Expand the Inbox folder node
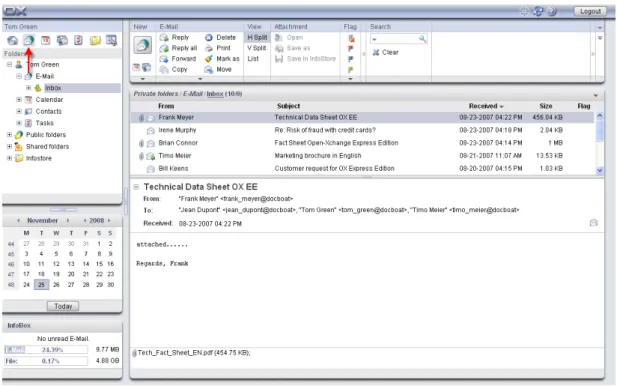 point(28,88)
